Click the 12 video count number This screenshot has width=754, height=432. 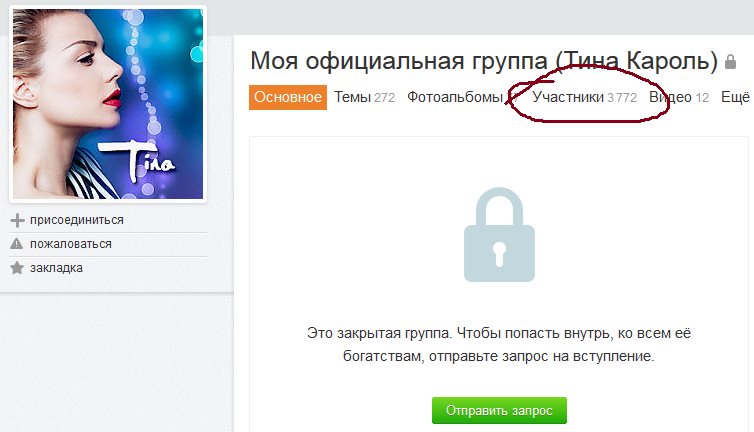pyautogui.click(x=702, y=98)
